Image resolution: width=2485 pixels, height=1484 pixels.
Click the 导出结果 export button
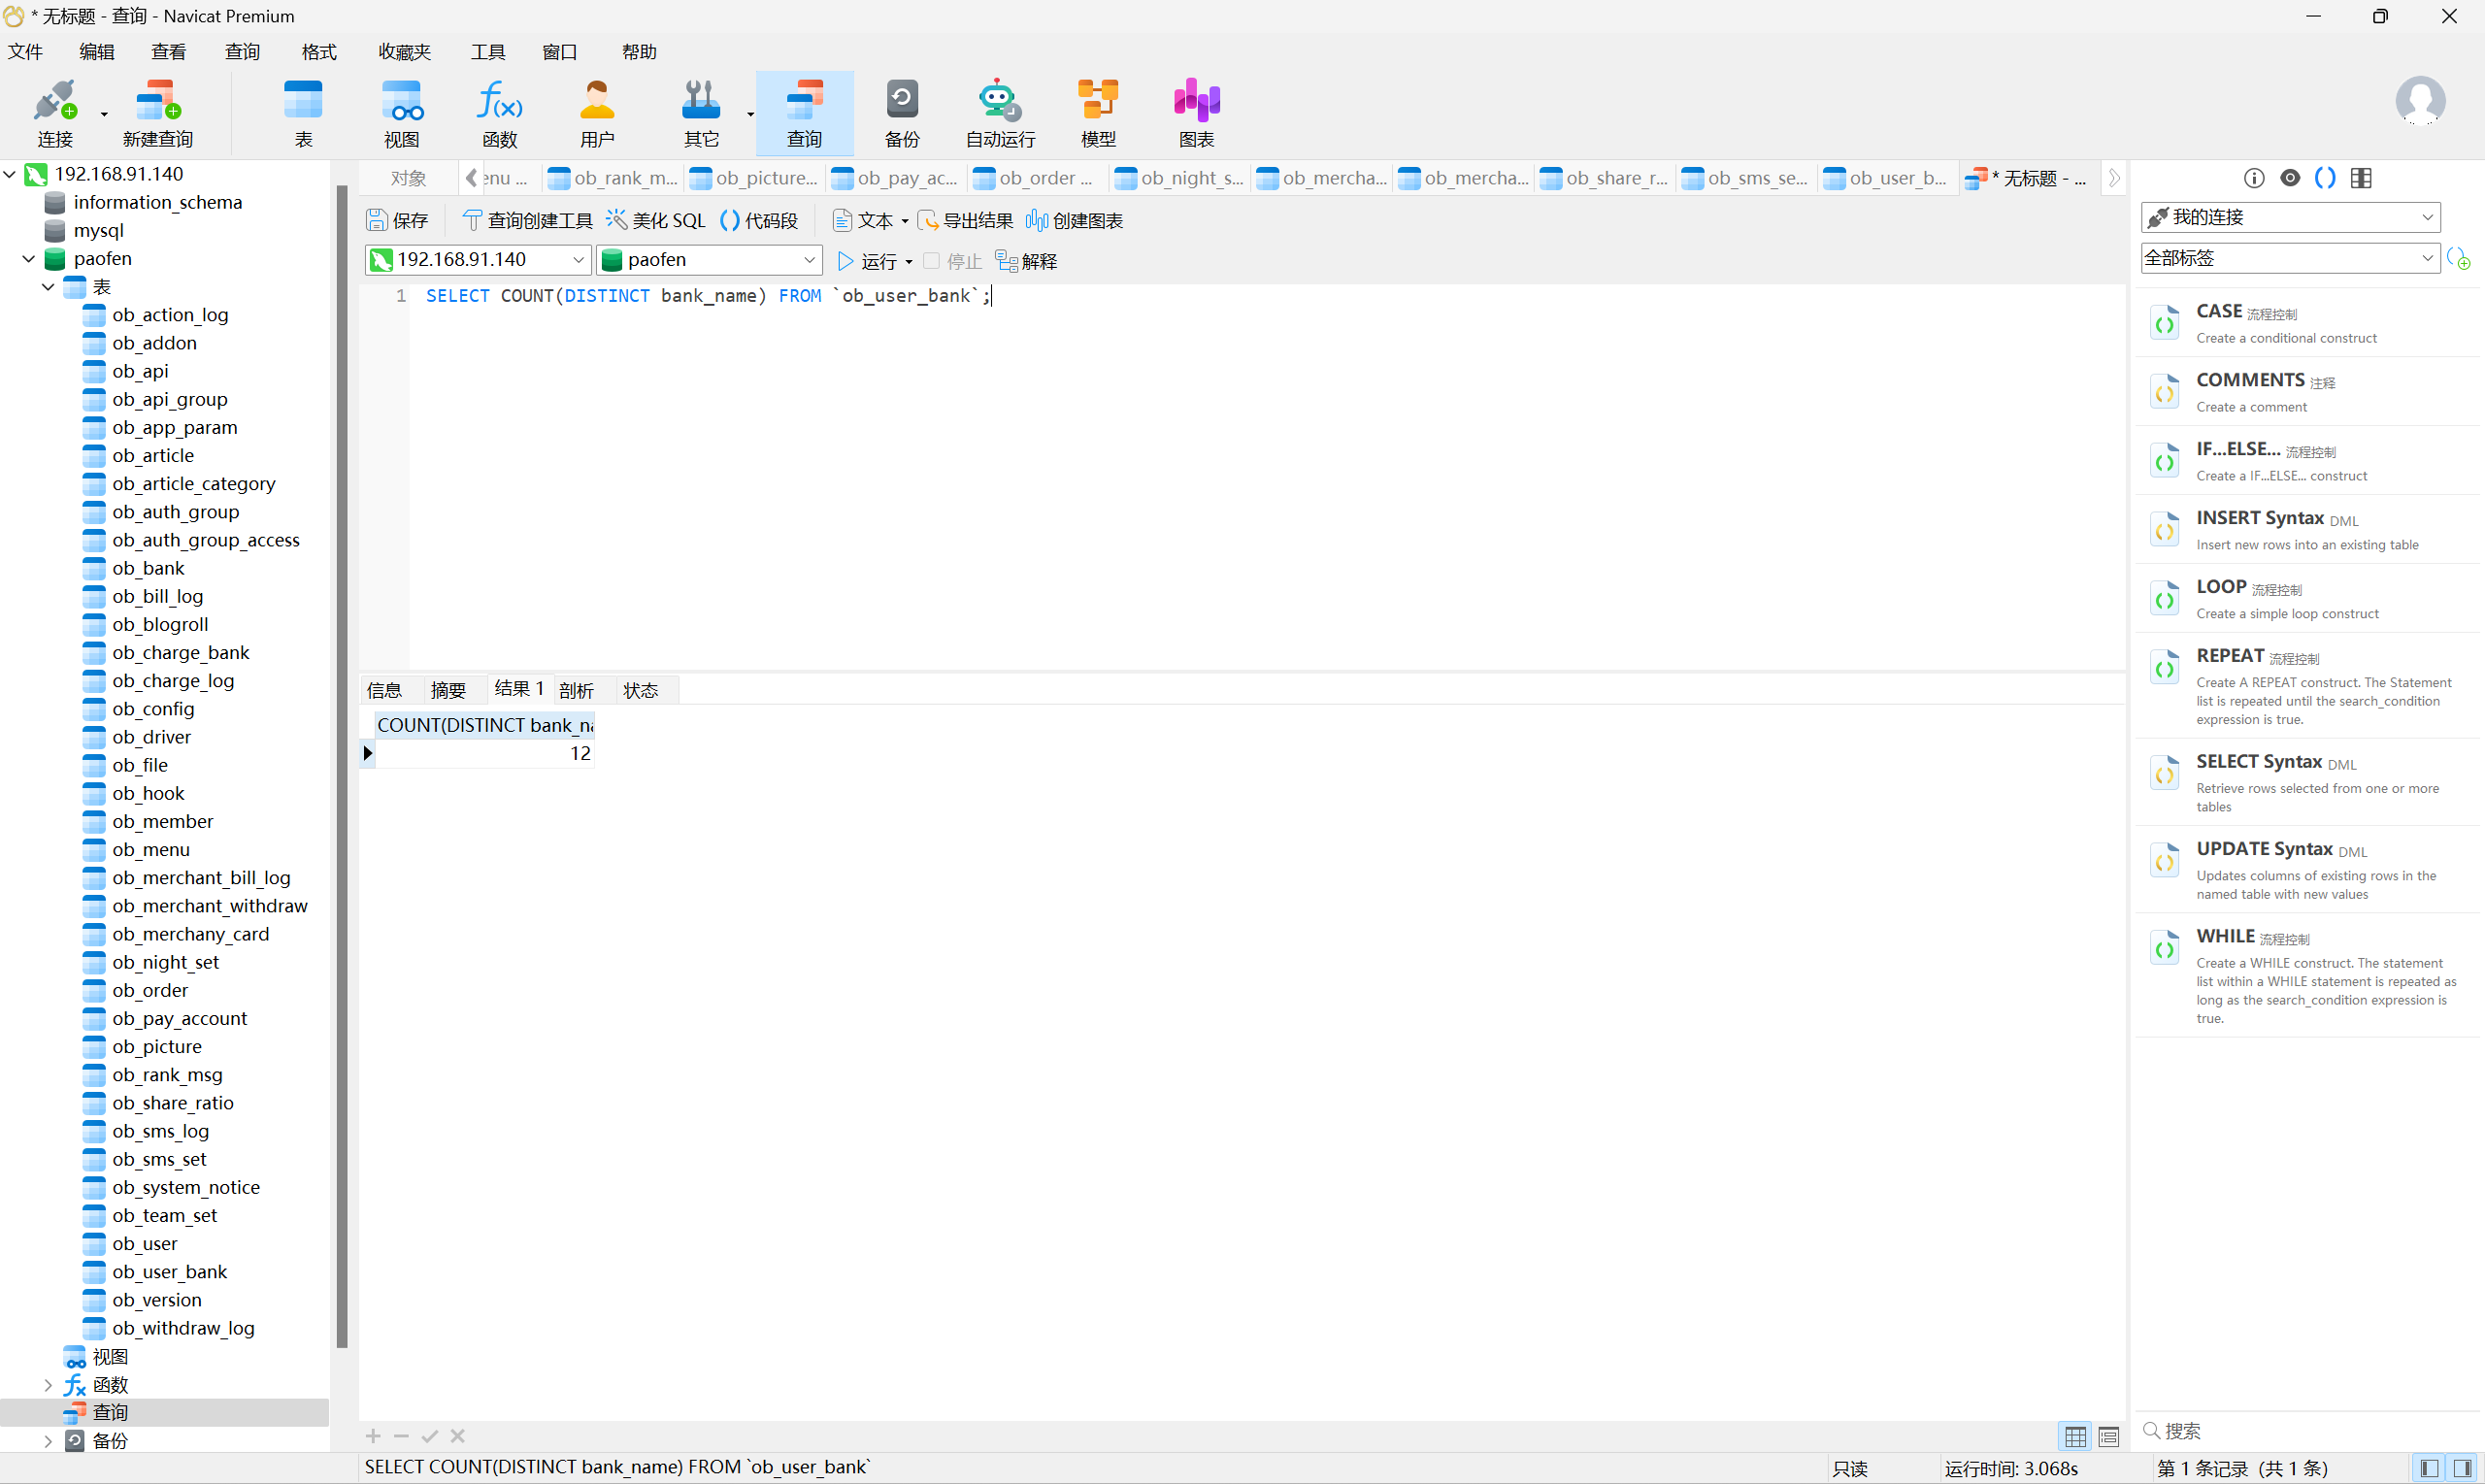[965, 220]
